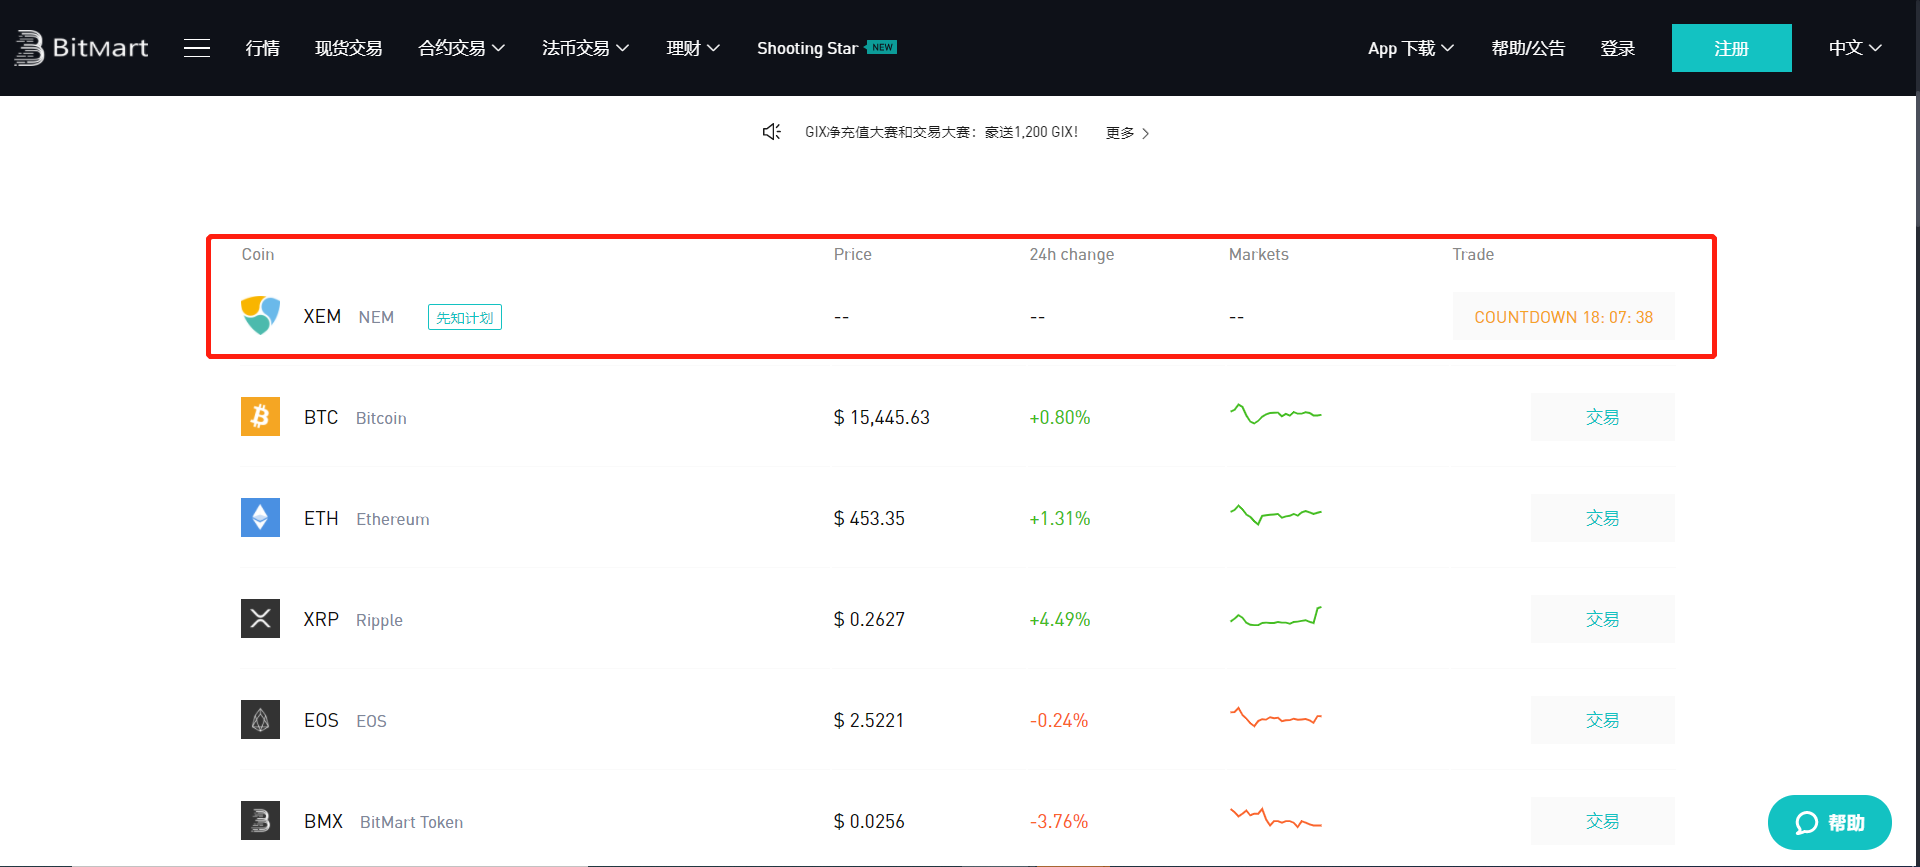The image size is (1920, 867).
Task: Click the BMX price $ 0.0256
Action: [869, 821]
